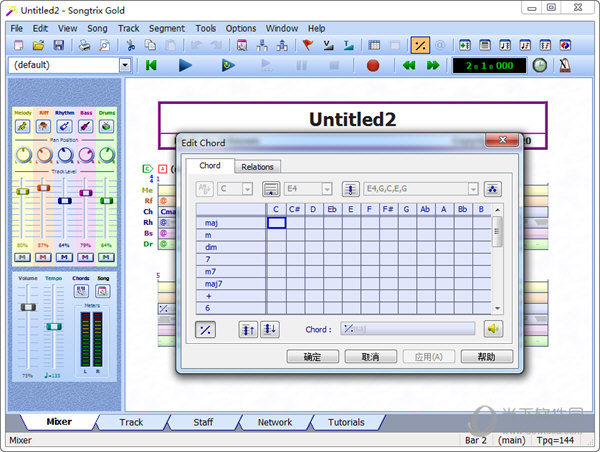This screenshot has width=600, height=452.
Task: Start playback with the blue Play button
Action: [185, 65]
